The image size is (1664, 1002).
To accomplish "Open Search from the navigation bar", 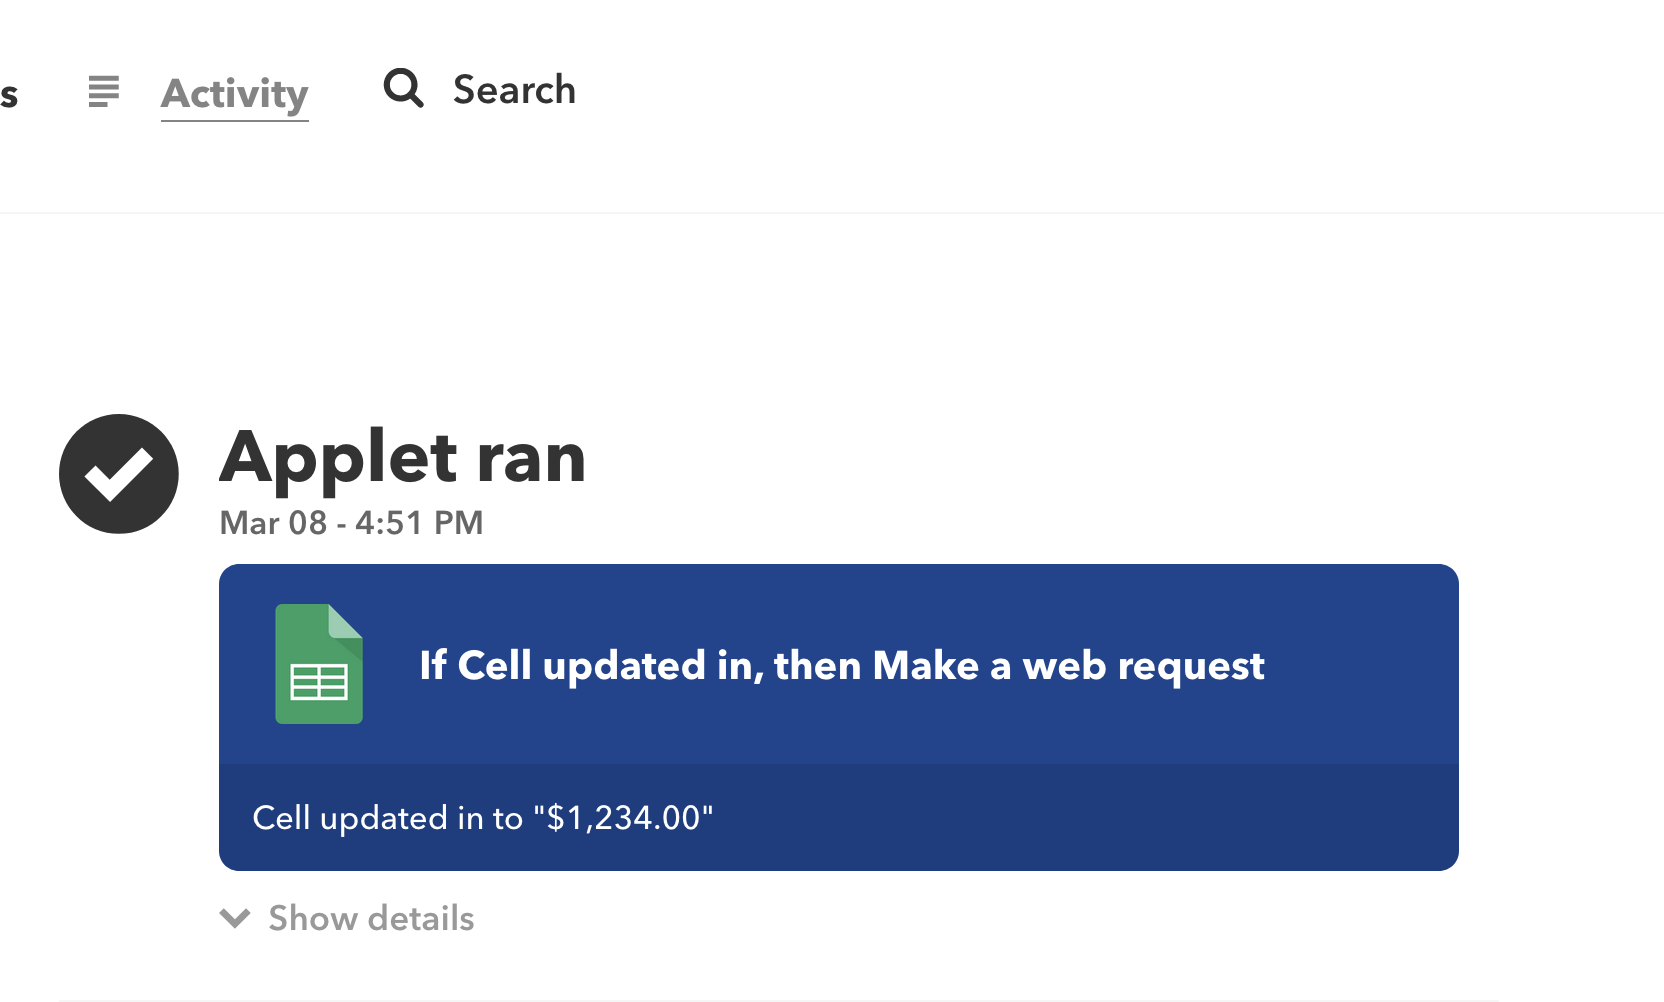I will (514, 90).
